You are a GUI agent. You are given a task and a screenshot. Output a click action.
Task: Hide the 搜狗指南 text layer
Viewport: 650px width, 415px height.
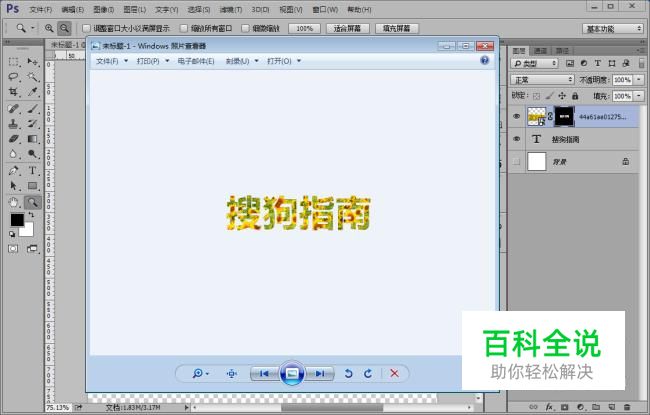point(517,139)
